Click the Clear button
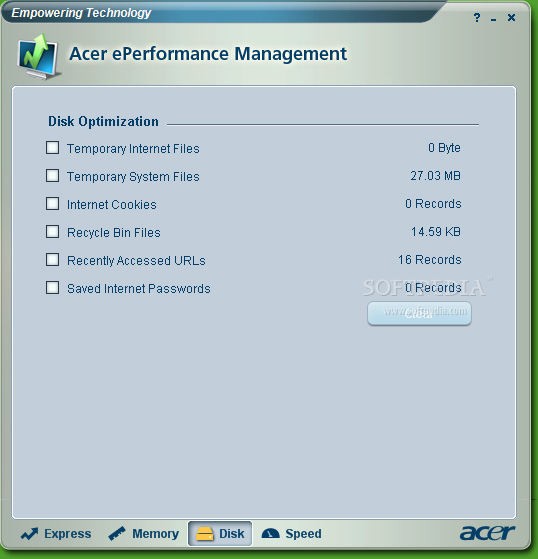Image resolution: width=538 pixels, height=559 pixels. (419, 313)
